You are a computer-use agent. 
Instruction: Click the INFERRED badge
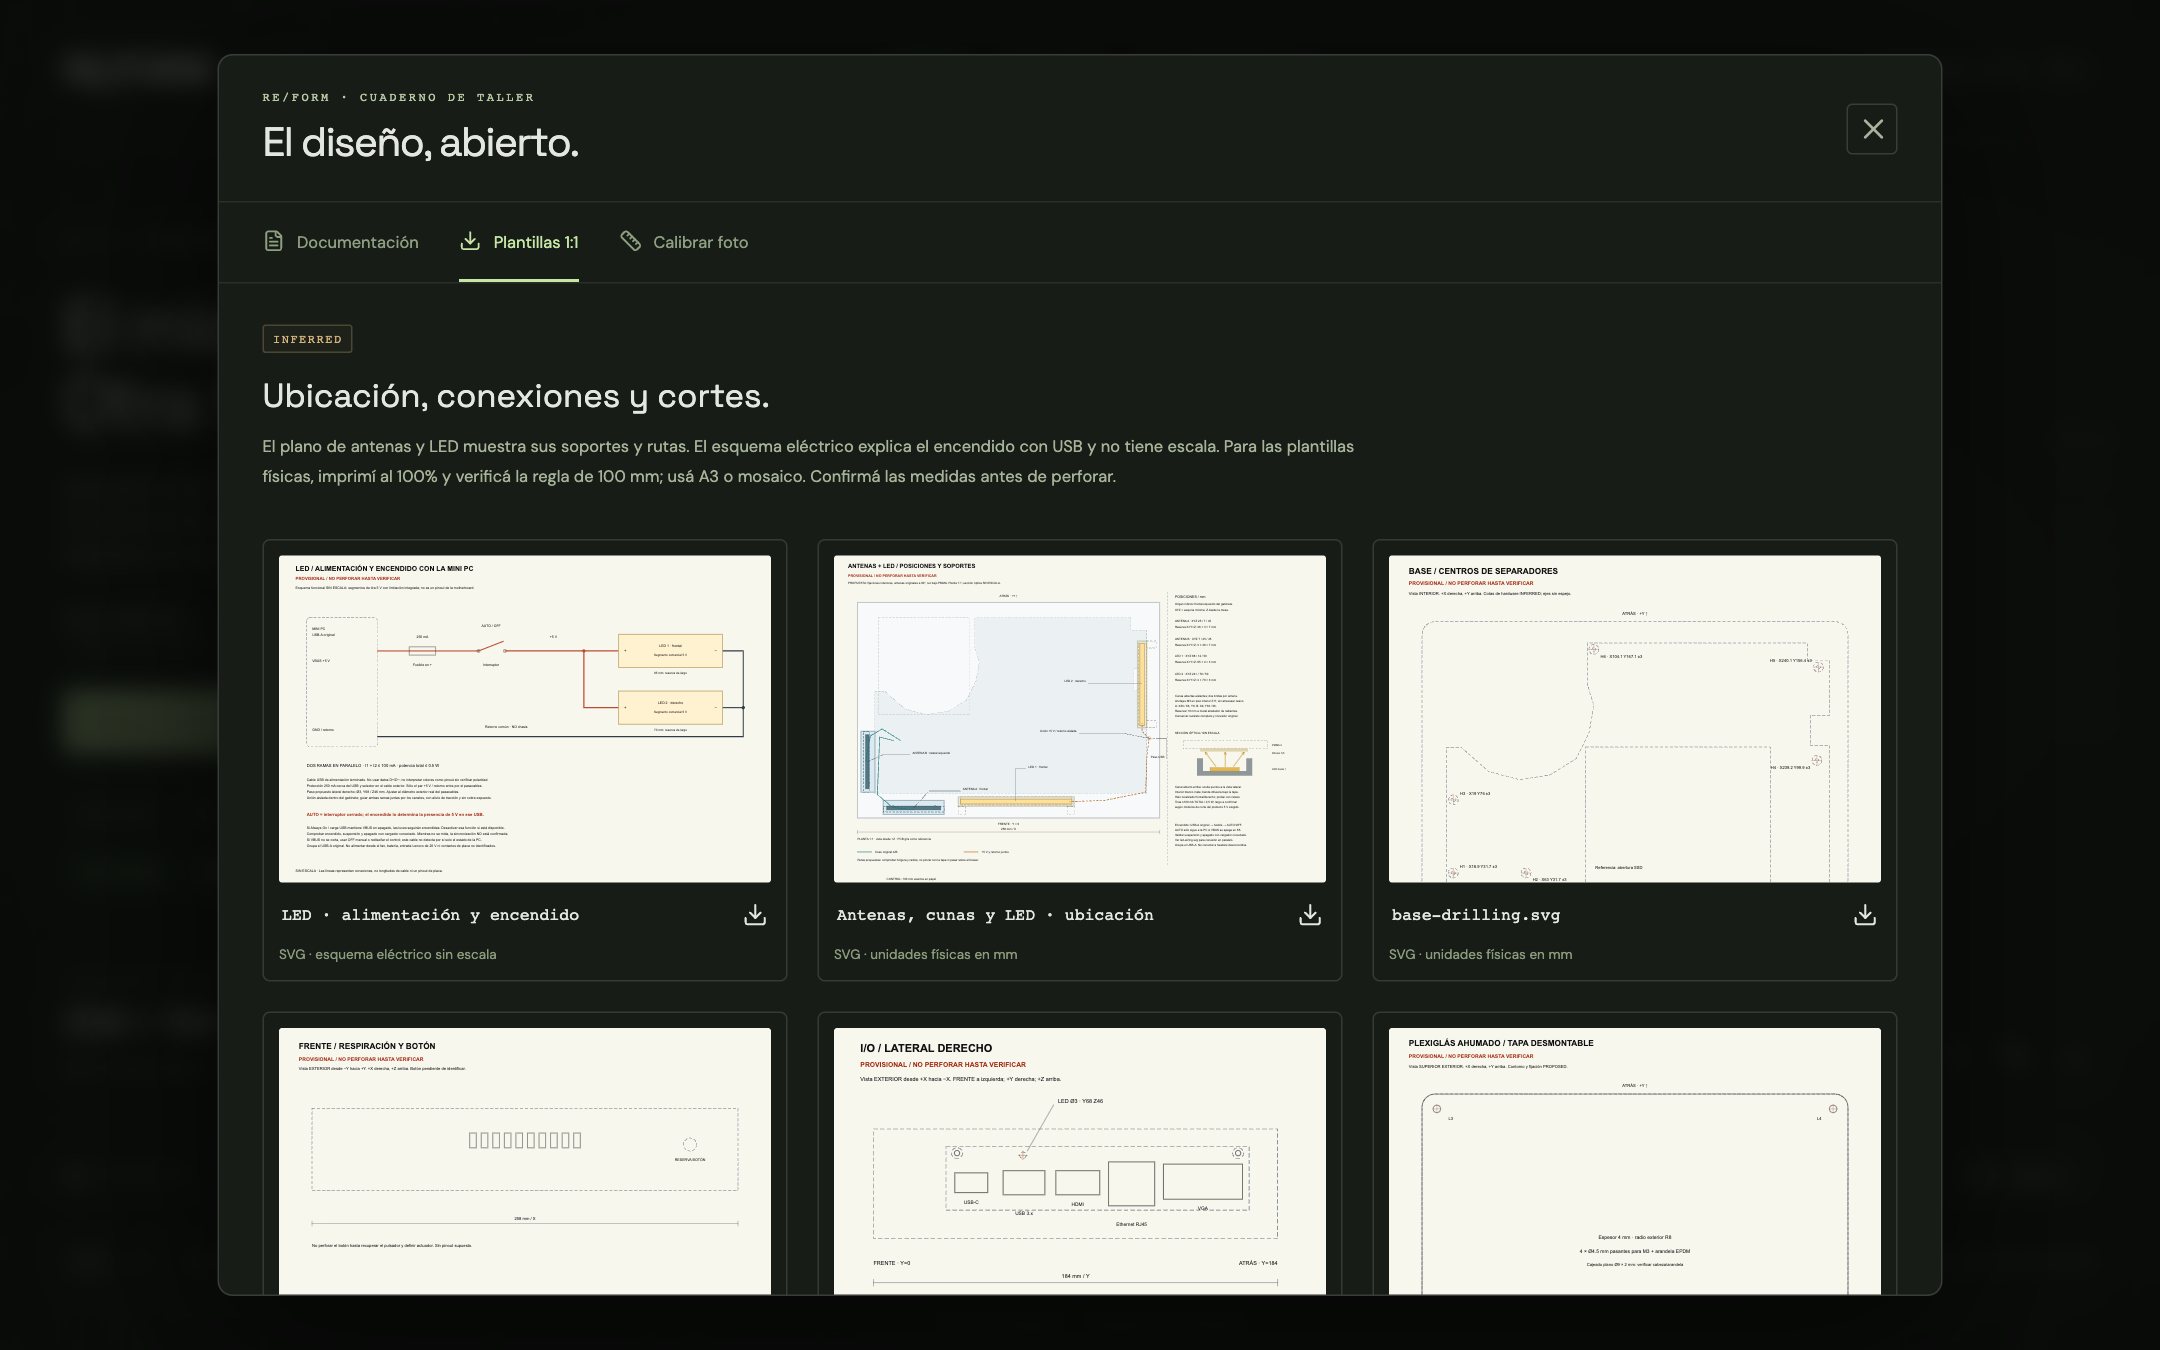307,339
